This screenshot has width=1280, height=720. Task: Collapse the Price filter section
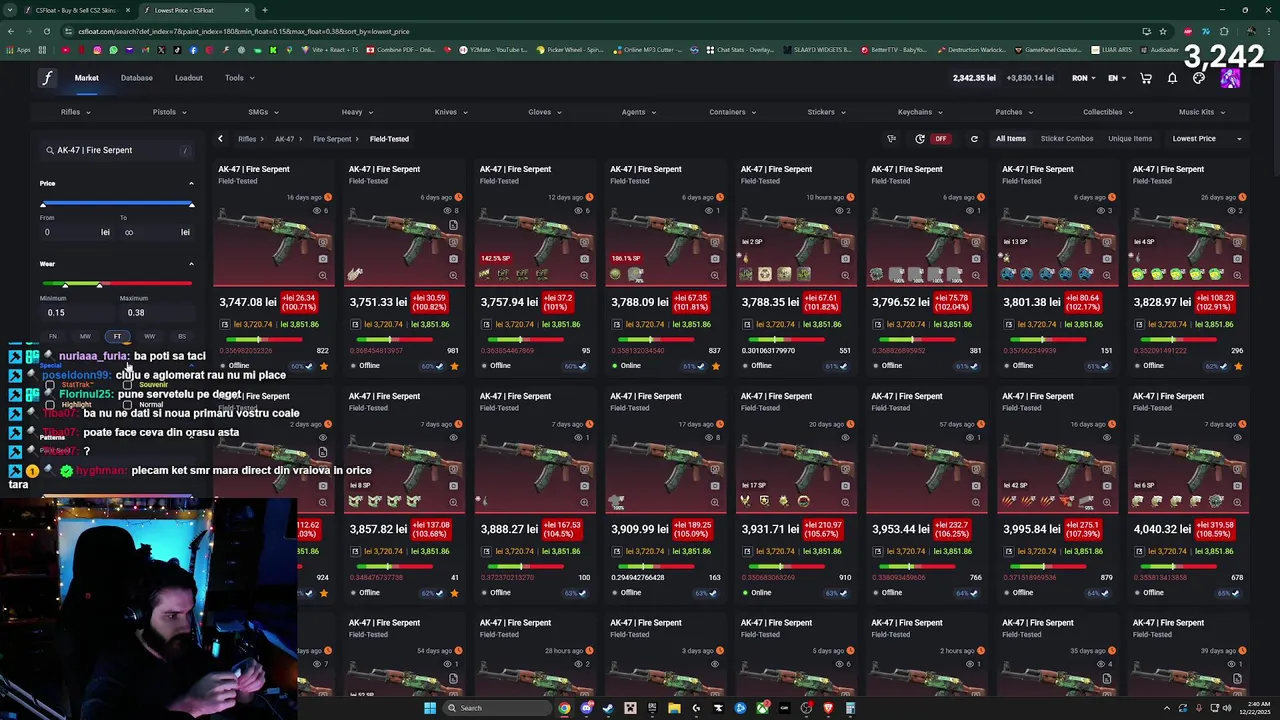[191, 183]
